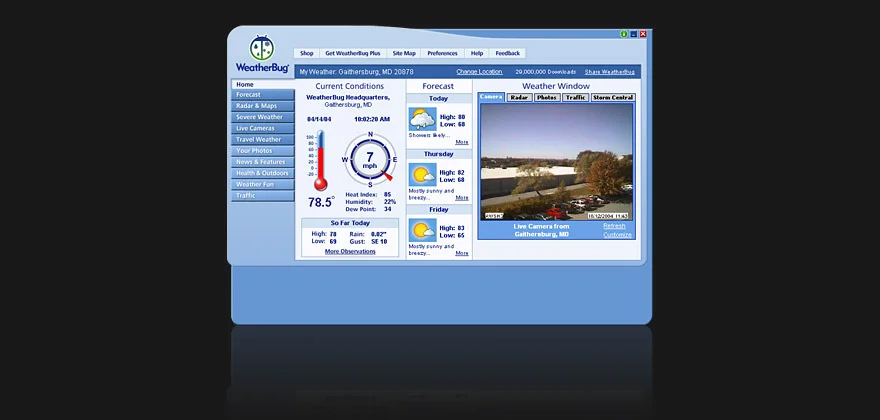Image resolution: width=880 pixels, height=420 pixels.
Task: Click the Friday forecast header
Action: point(439,209)
